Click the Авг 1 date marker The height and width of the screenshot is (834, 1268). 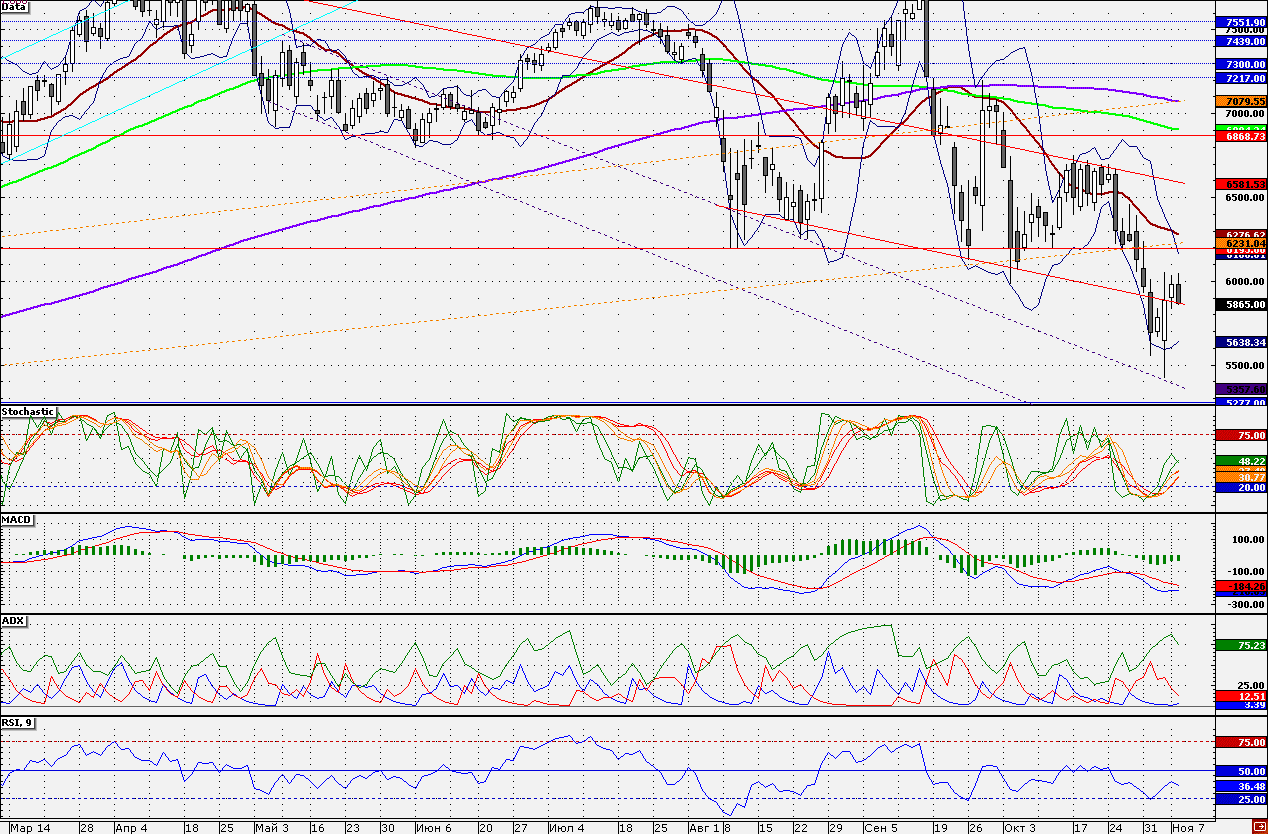pyautogui.click(x=704, y=828)
